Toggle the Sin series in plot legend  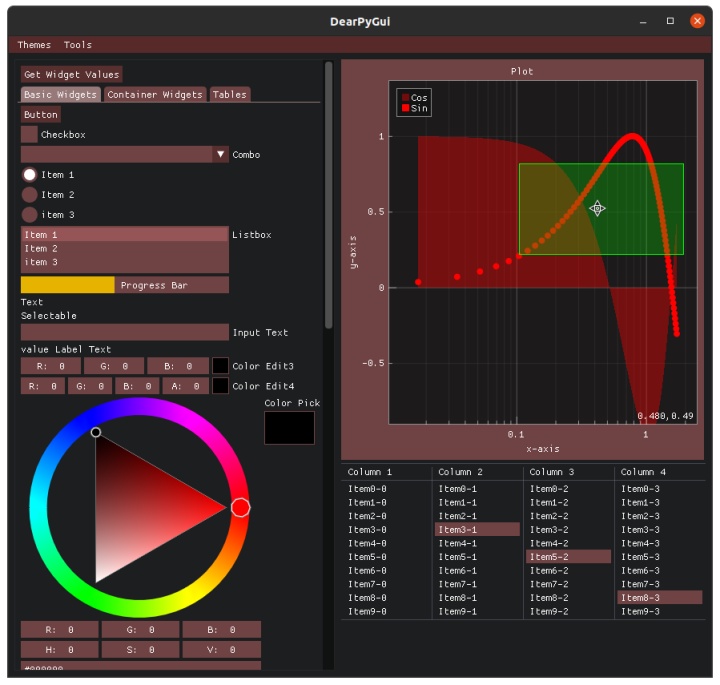(414, 108)
